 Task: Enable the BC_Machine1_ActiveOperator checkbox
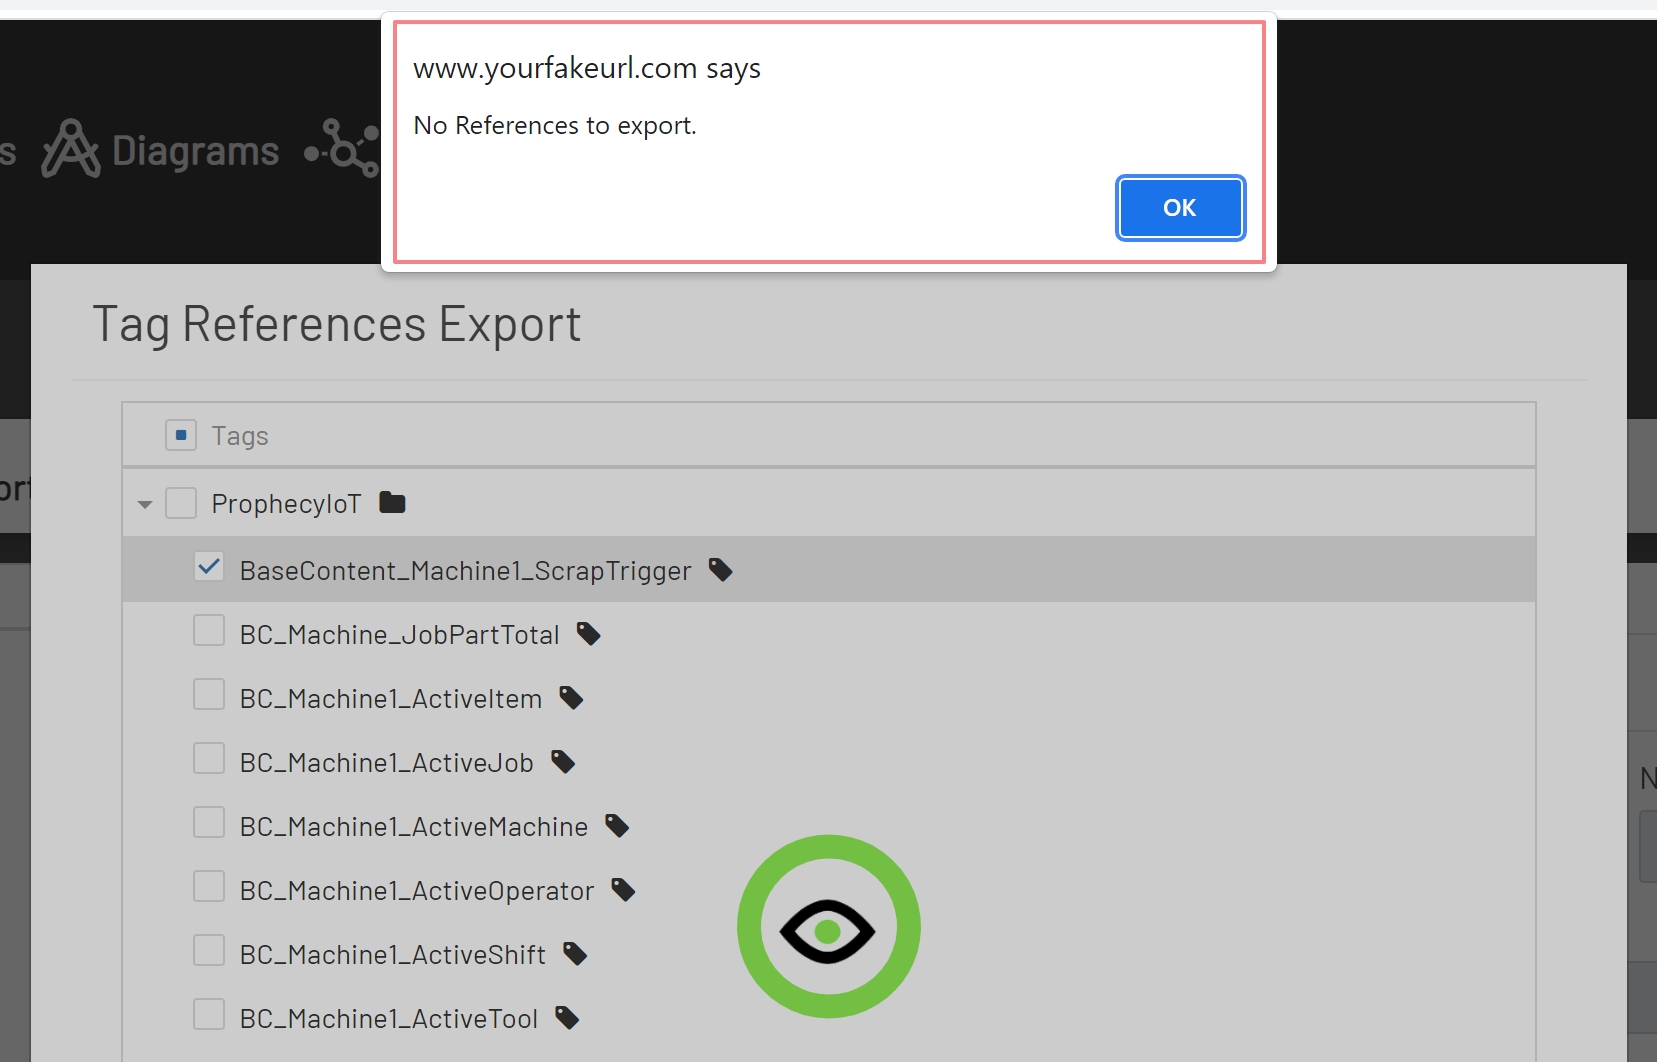pos(209,887)
